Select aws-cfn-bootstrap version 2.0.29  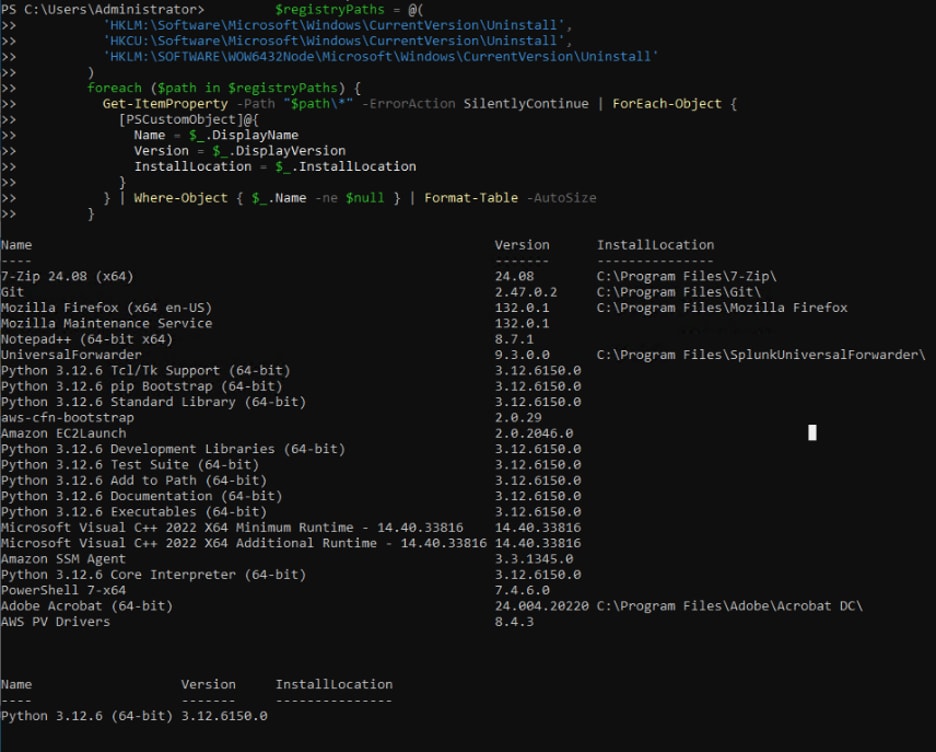(x=518, y=417)
